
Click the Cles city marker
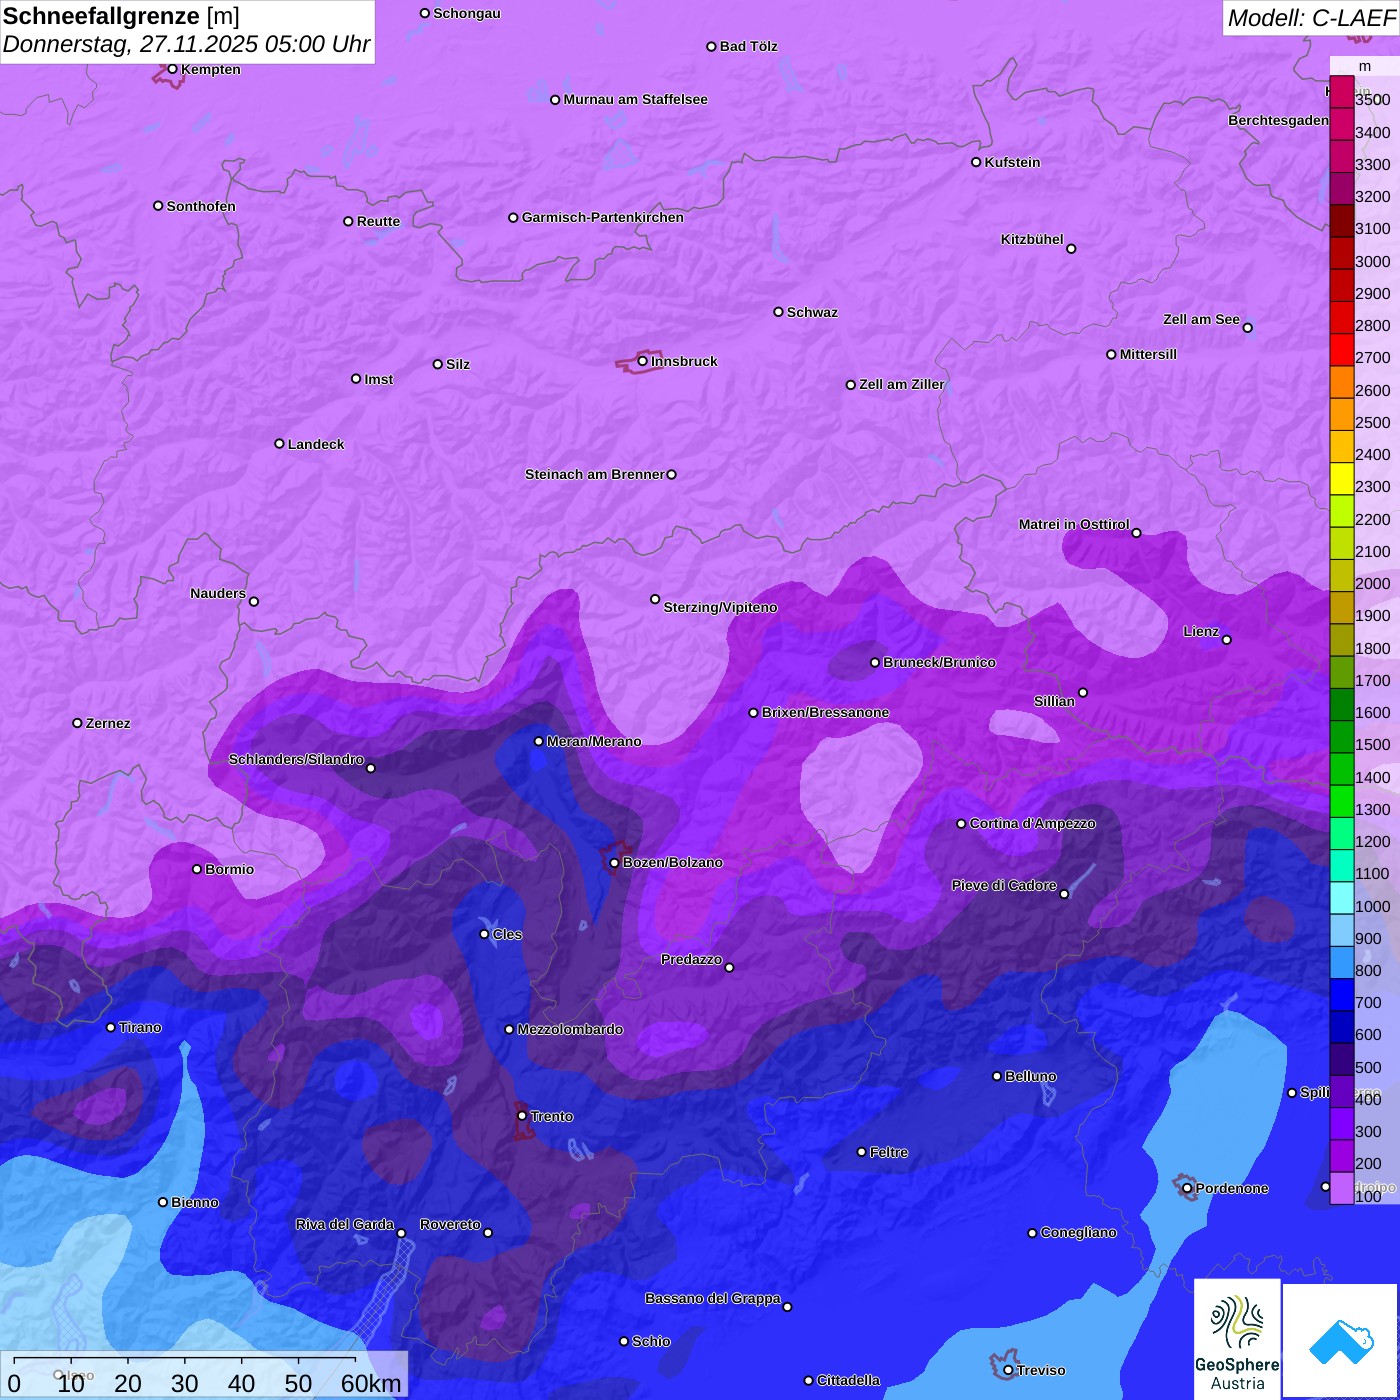tap(484, 934)
